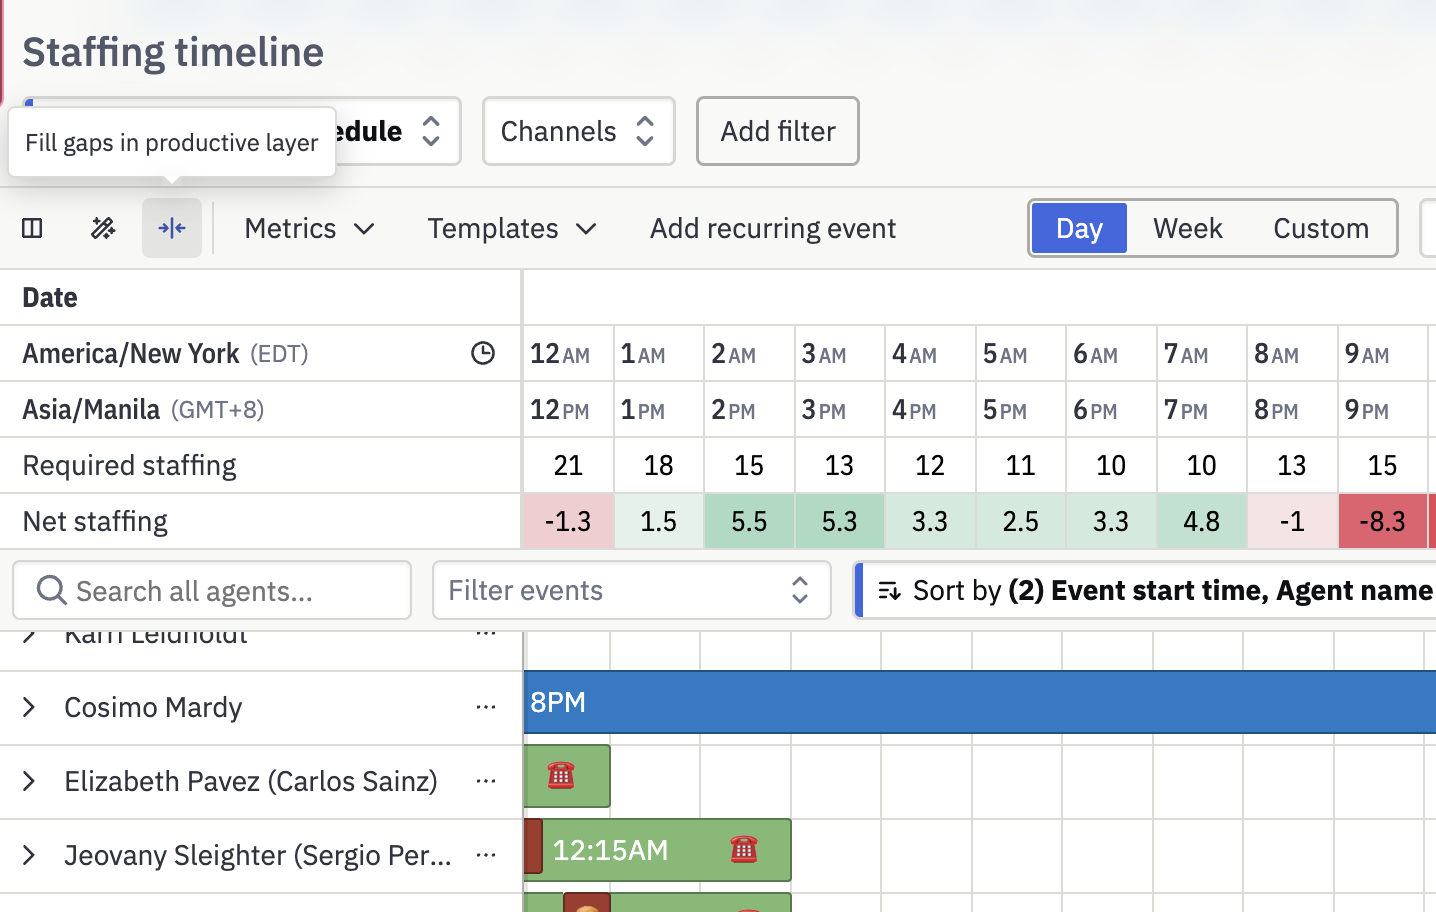Click the magic wand auto-schedule icon
Viewport: 1436px width, 912px height.
coord(103,228)
